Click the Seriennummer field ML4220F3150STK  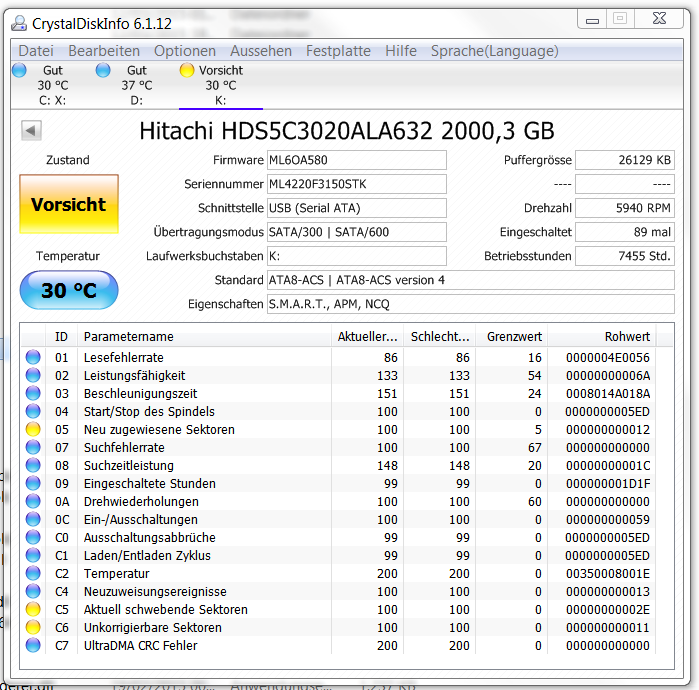[x=357, y=184]
